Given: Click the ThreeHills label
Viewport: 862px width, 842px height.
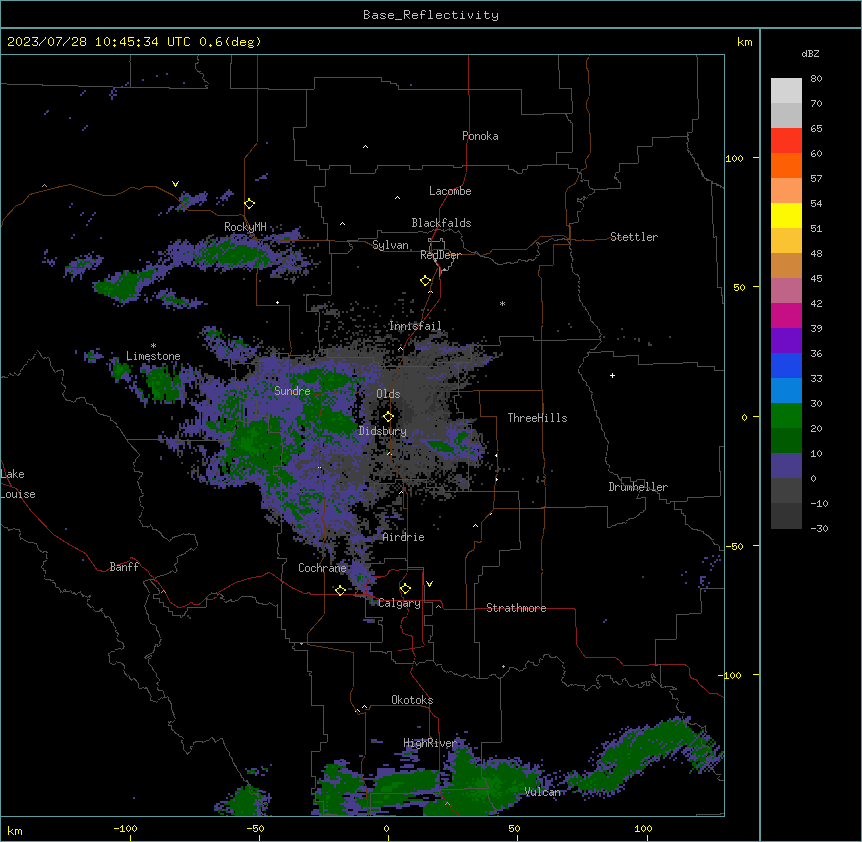Looking at the screenshot, I should [537, 418].
